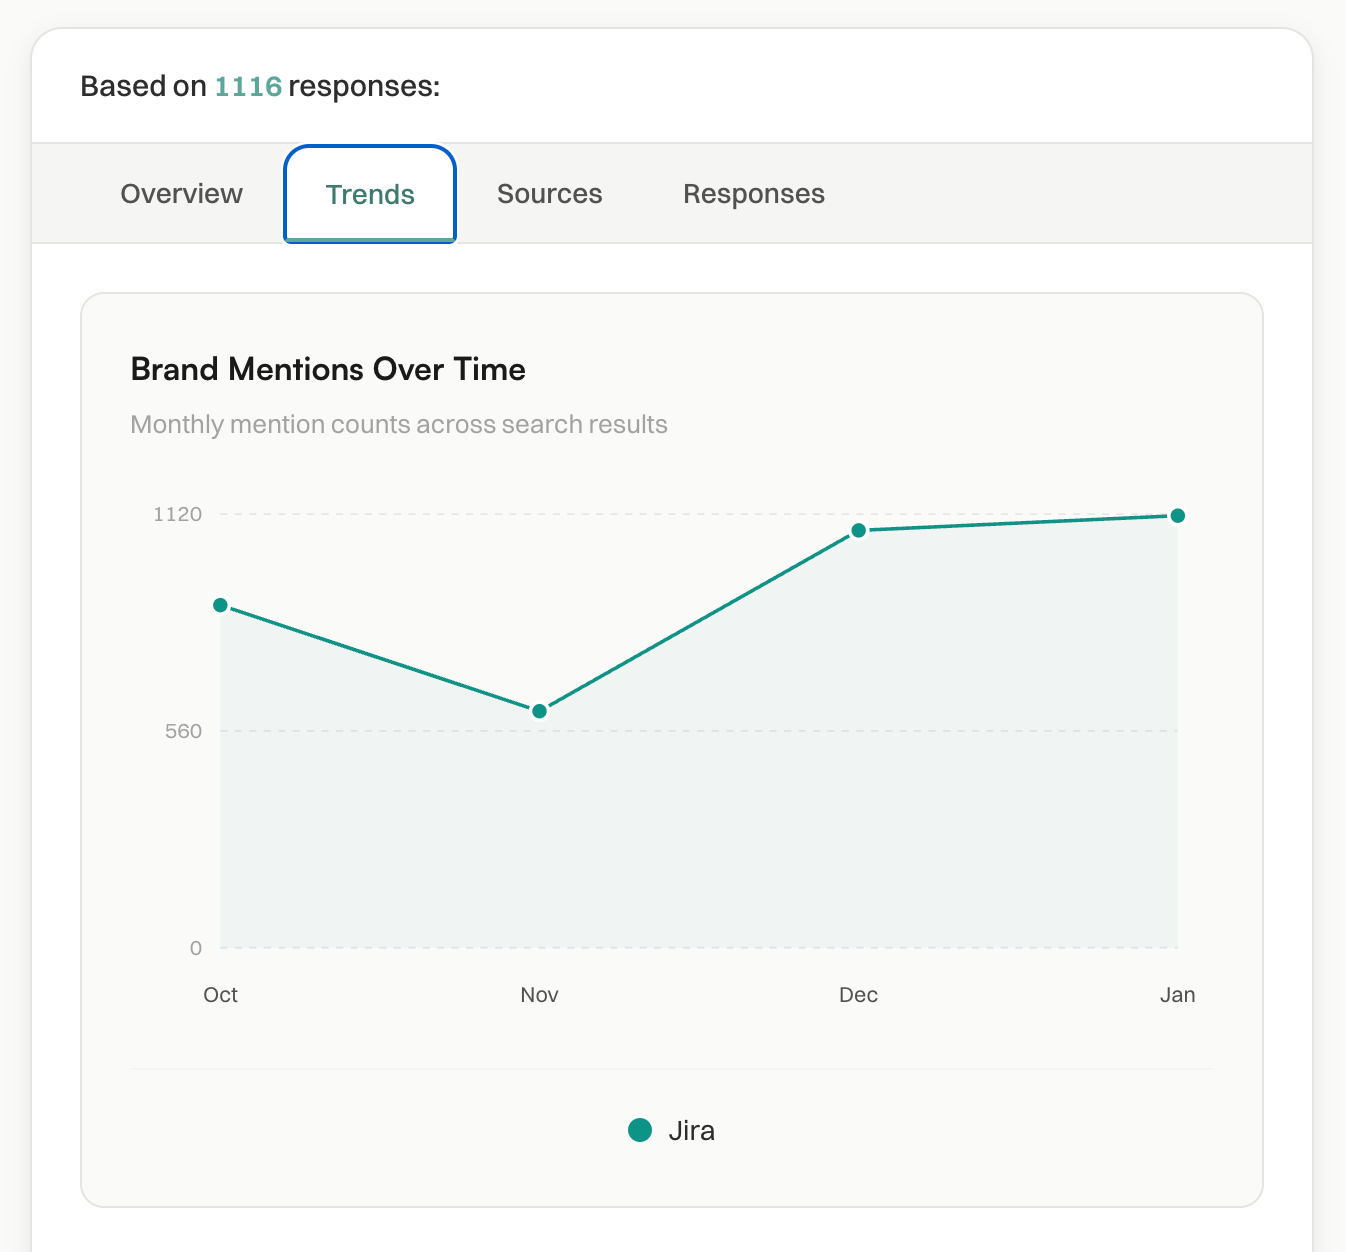The image size is (1346, 1252).
Task: Select the Oct axis label
Action: (x=220, y=994)
